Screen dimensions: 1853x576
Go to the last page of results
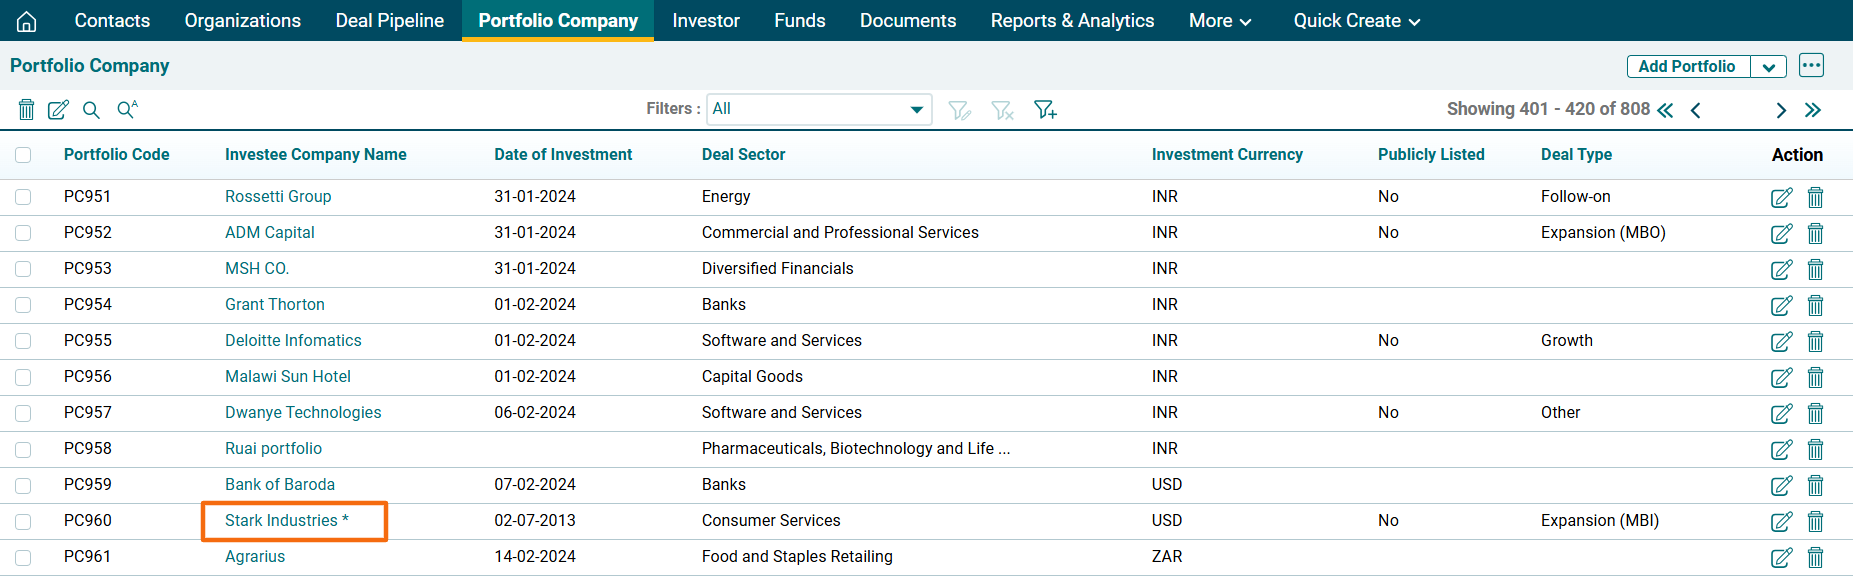(1813, 110)
